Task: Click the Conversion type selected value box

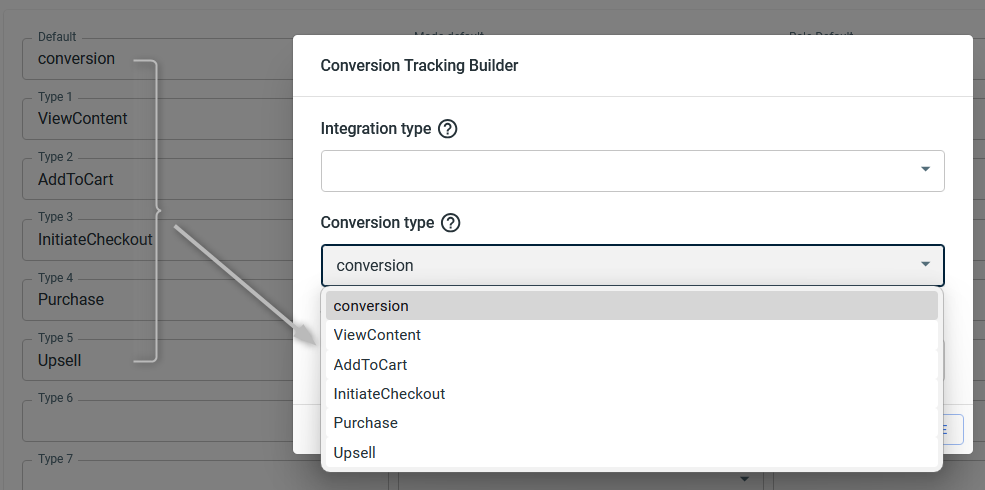Action: coord(633,265)
